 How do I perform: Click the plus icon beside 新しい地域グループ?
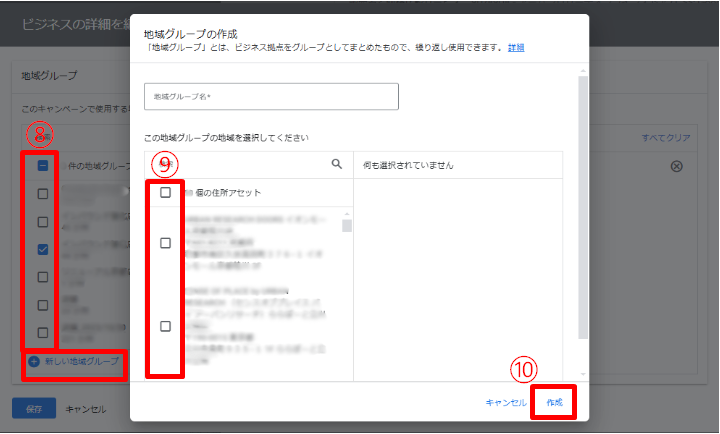coord(33,361)
